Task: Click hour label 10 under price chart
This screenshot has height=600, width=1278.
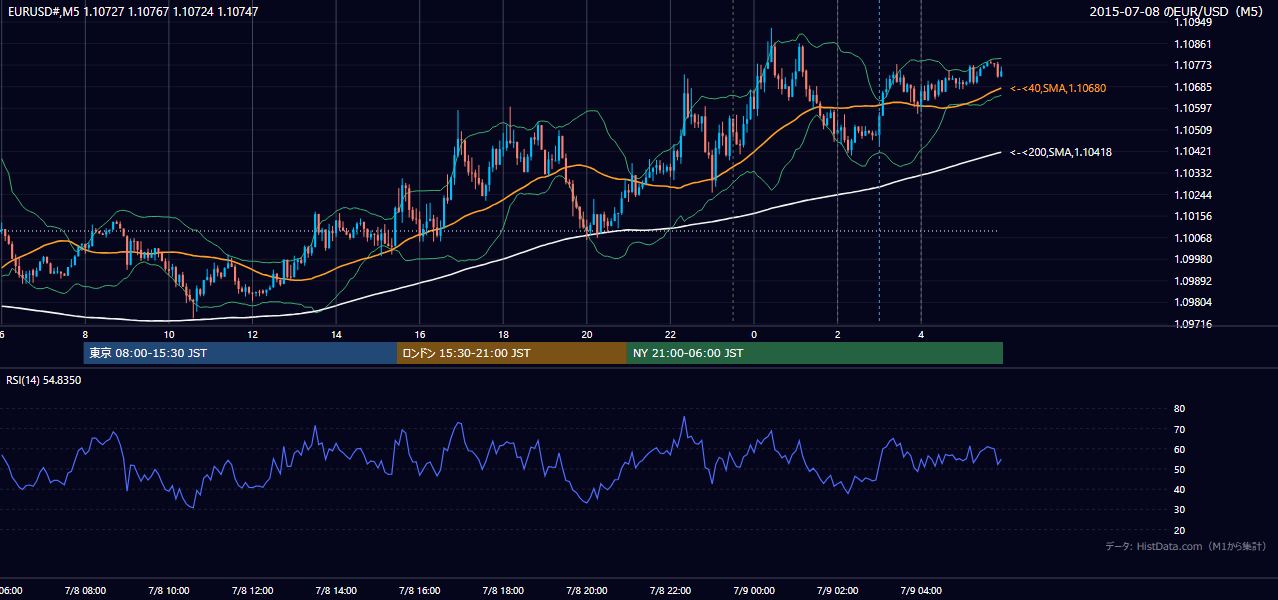Action: (168, 335)
